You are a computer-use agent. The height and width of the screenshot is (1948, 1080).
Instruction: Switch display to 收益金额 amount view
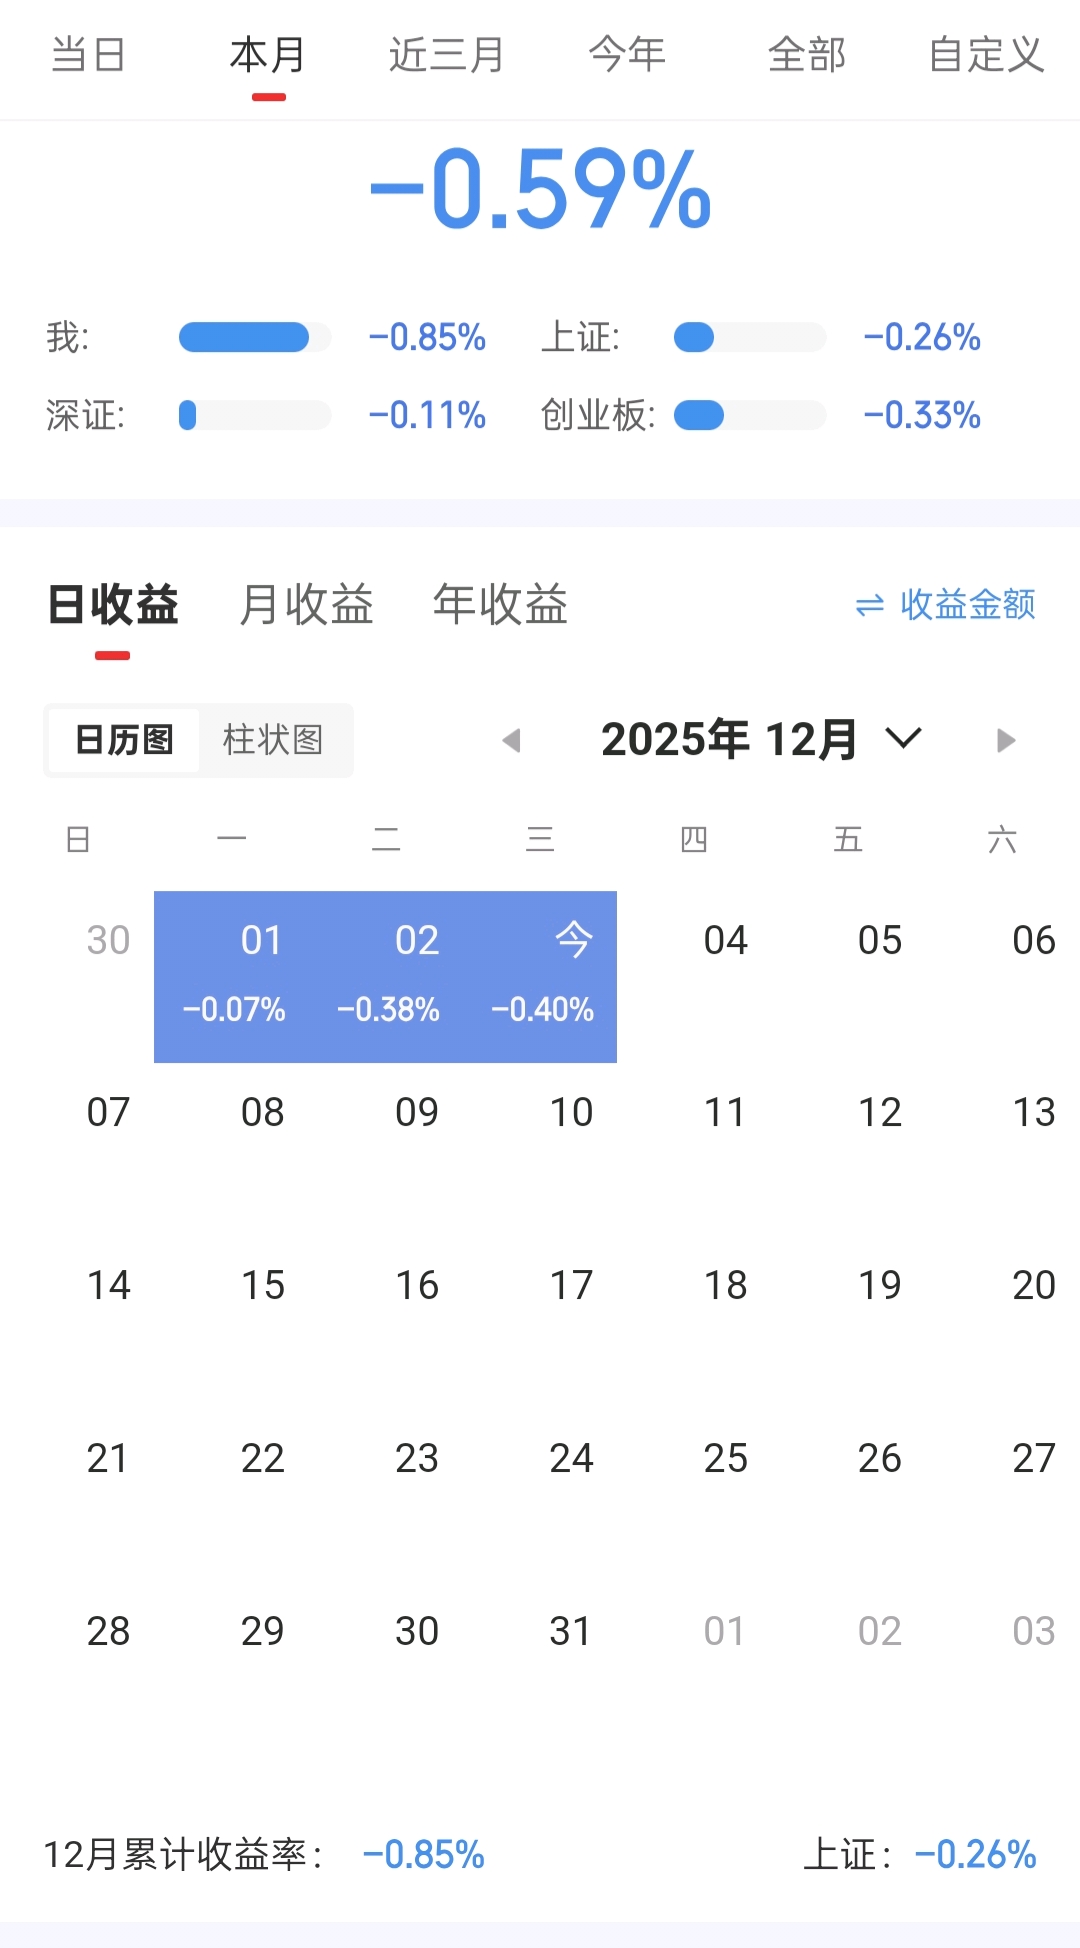pyautogui.click(x=946, y=605)
